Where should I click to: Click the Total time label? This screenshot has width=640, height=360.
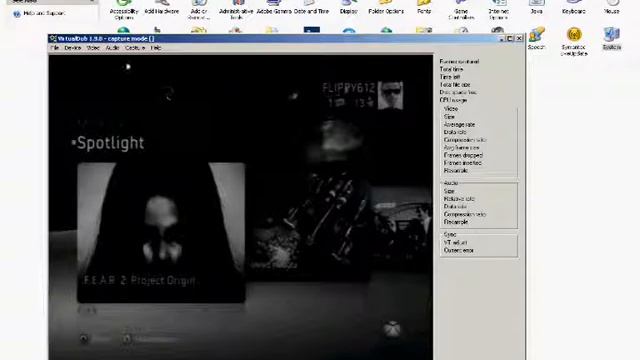451,69
